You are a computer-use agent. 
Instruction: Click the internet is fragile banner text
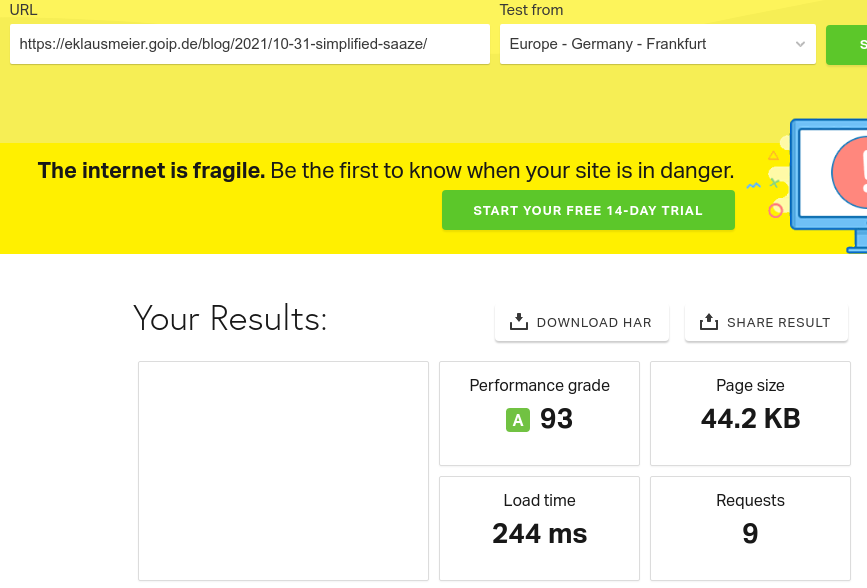(x=385, y=170)
